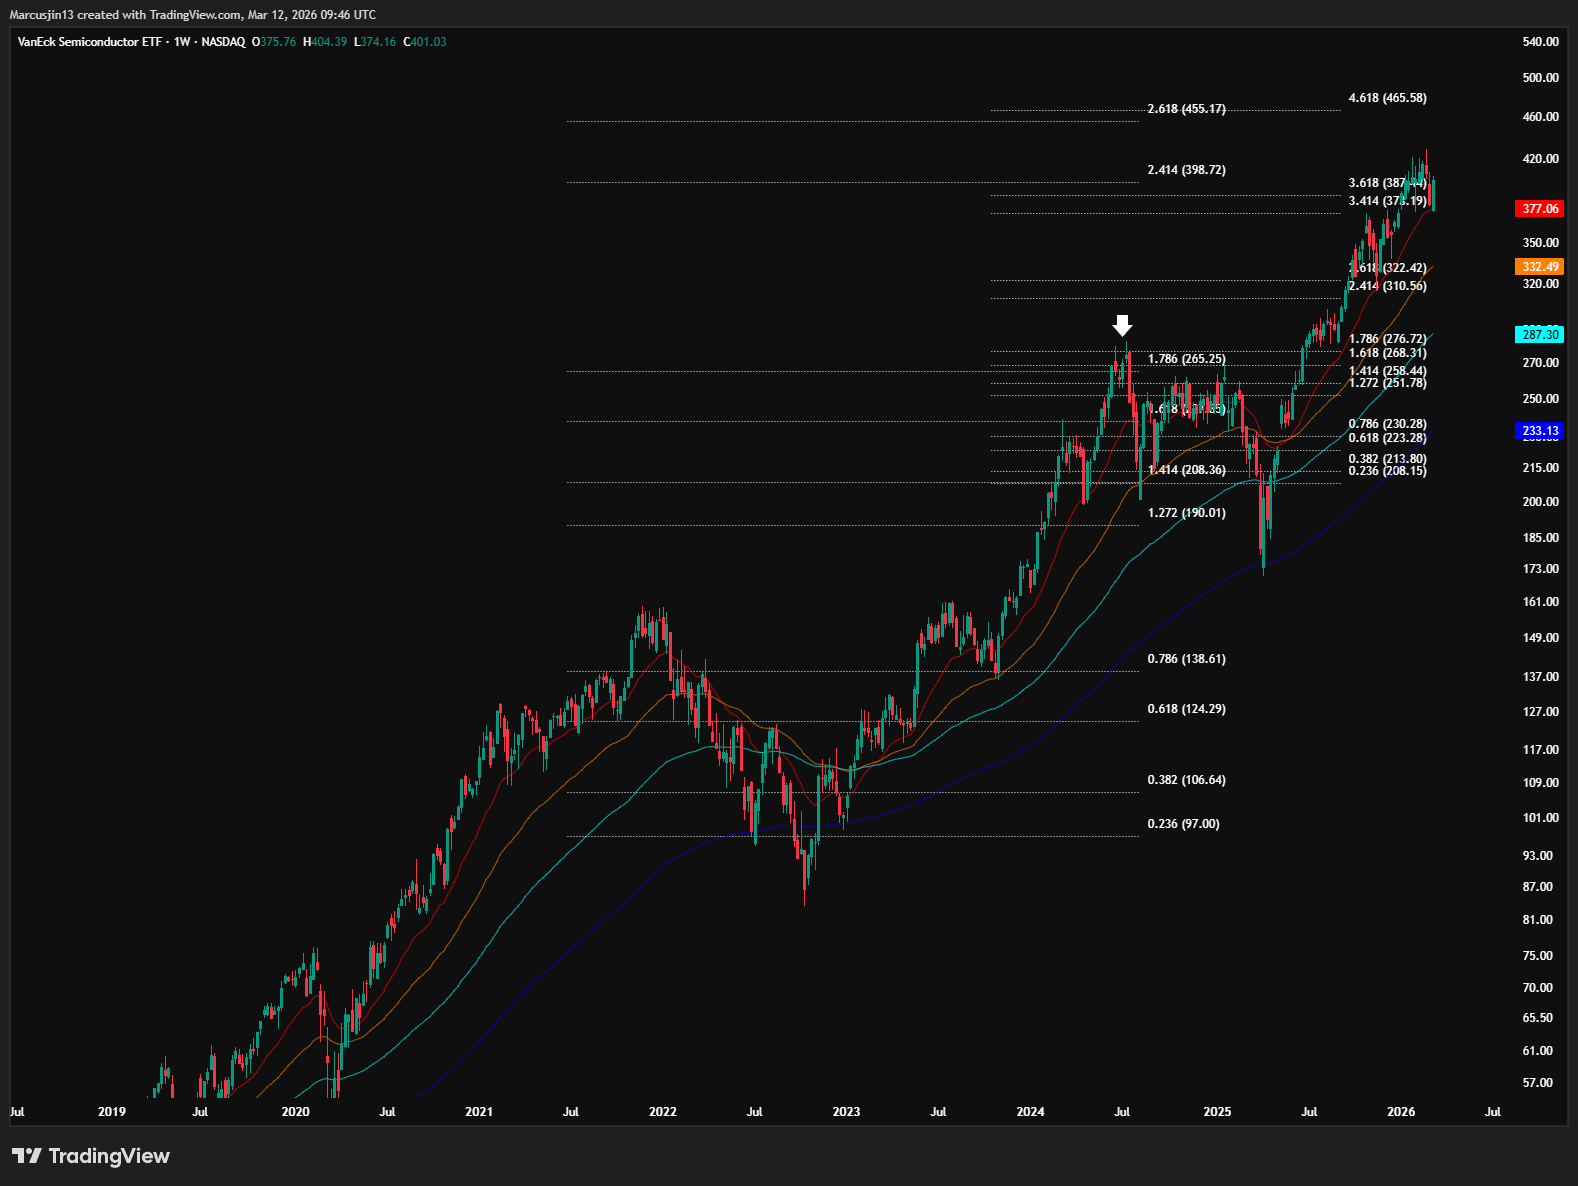The image size is (1578, 1186).
Task: Click 65.50 on the price axis
Action: click(1538, 1018)
